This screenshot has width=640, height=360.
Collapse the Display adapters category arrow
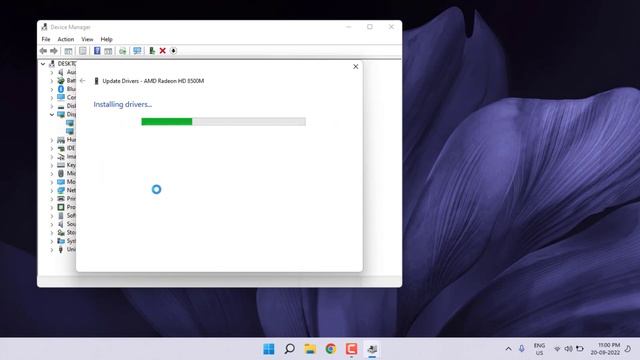[52, 114]
